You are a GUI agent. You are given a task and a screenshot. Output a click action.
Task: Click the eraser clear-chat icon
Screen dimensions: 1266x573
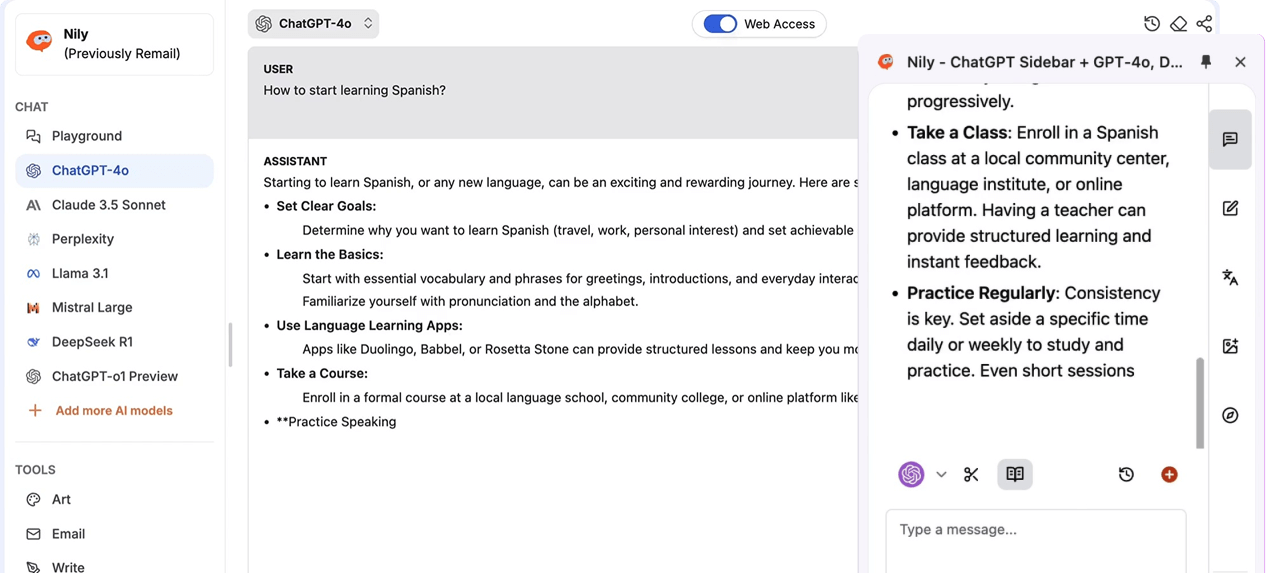coord(1178,24)
